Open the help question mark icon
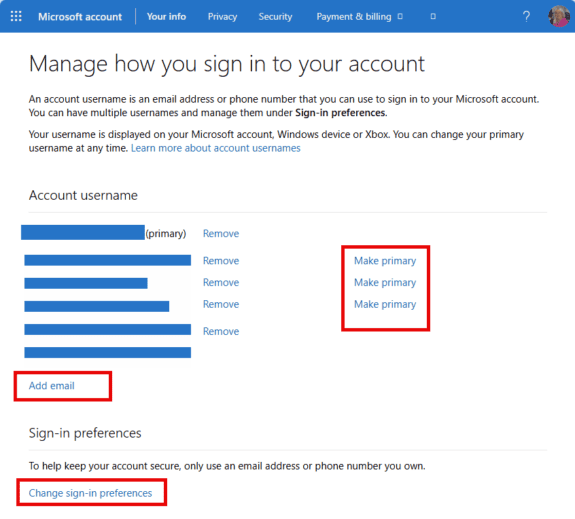Viewport: 575px width, 519px height. pos(526,17)
